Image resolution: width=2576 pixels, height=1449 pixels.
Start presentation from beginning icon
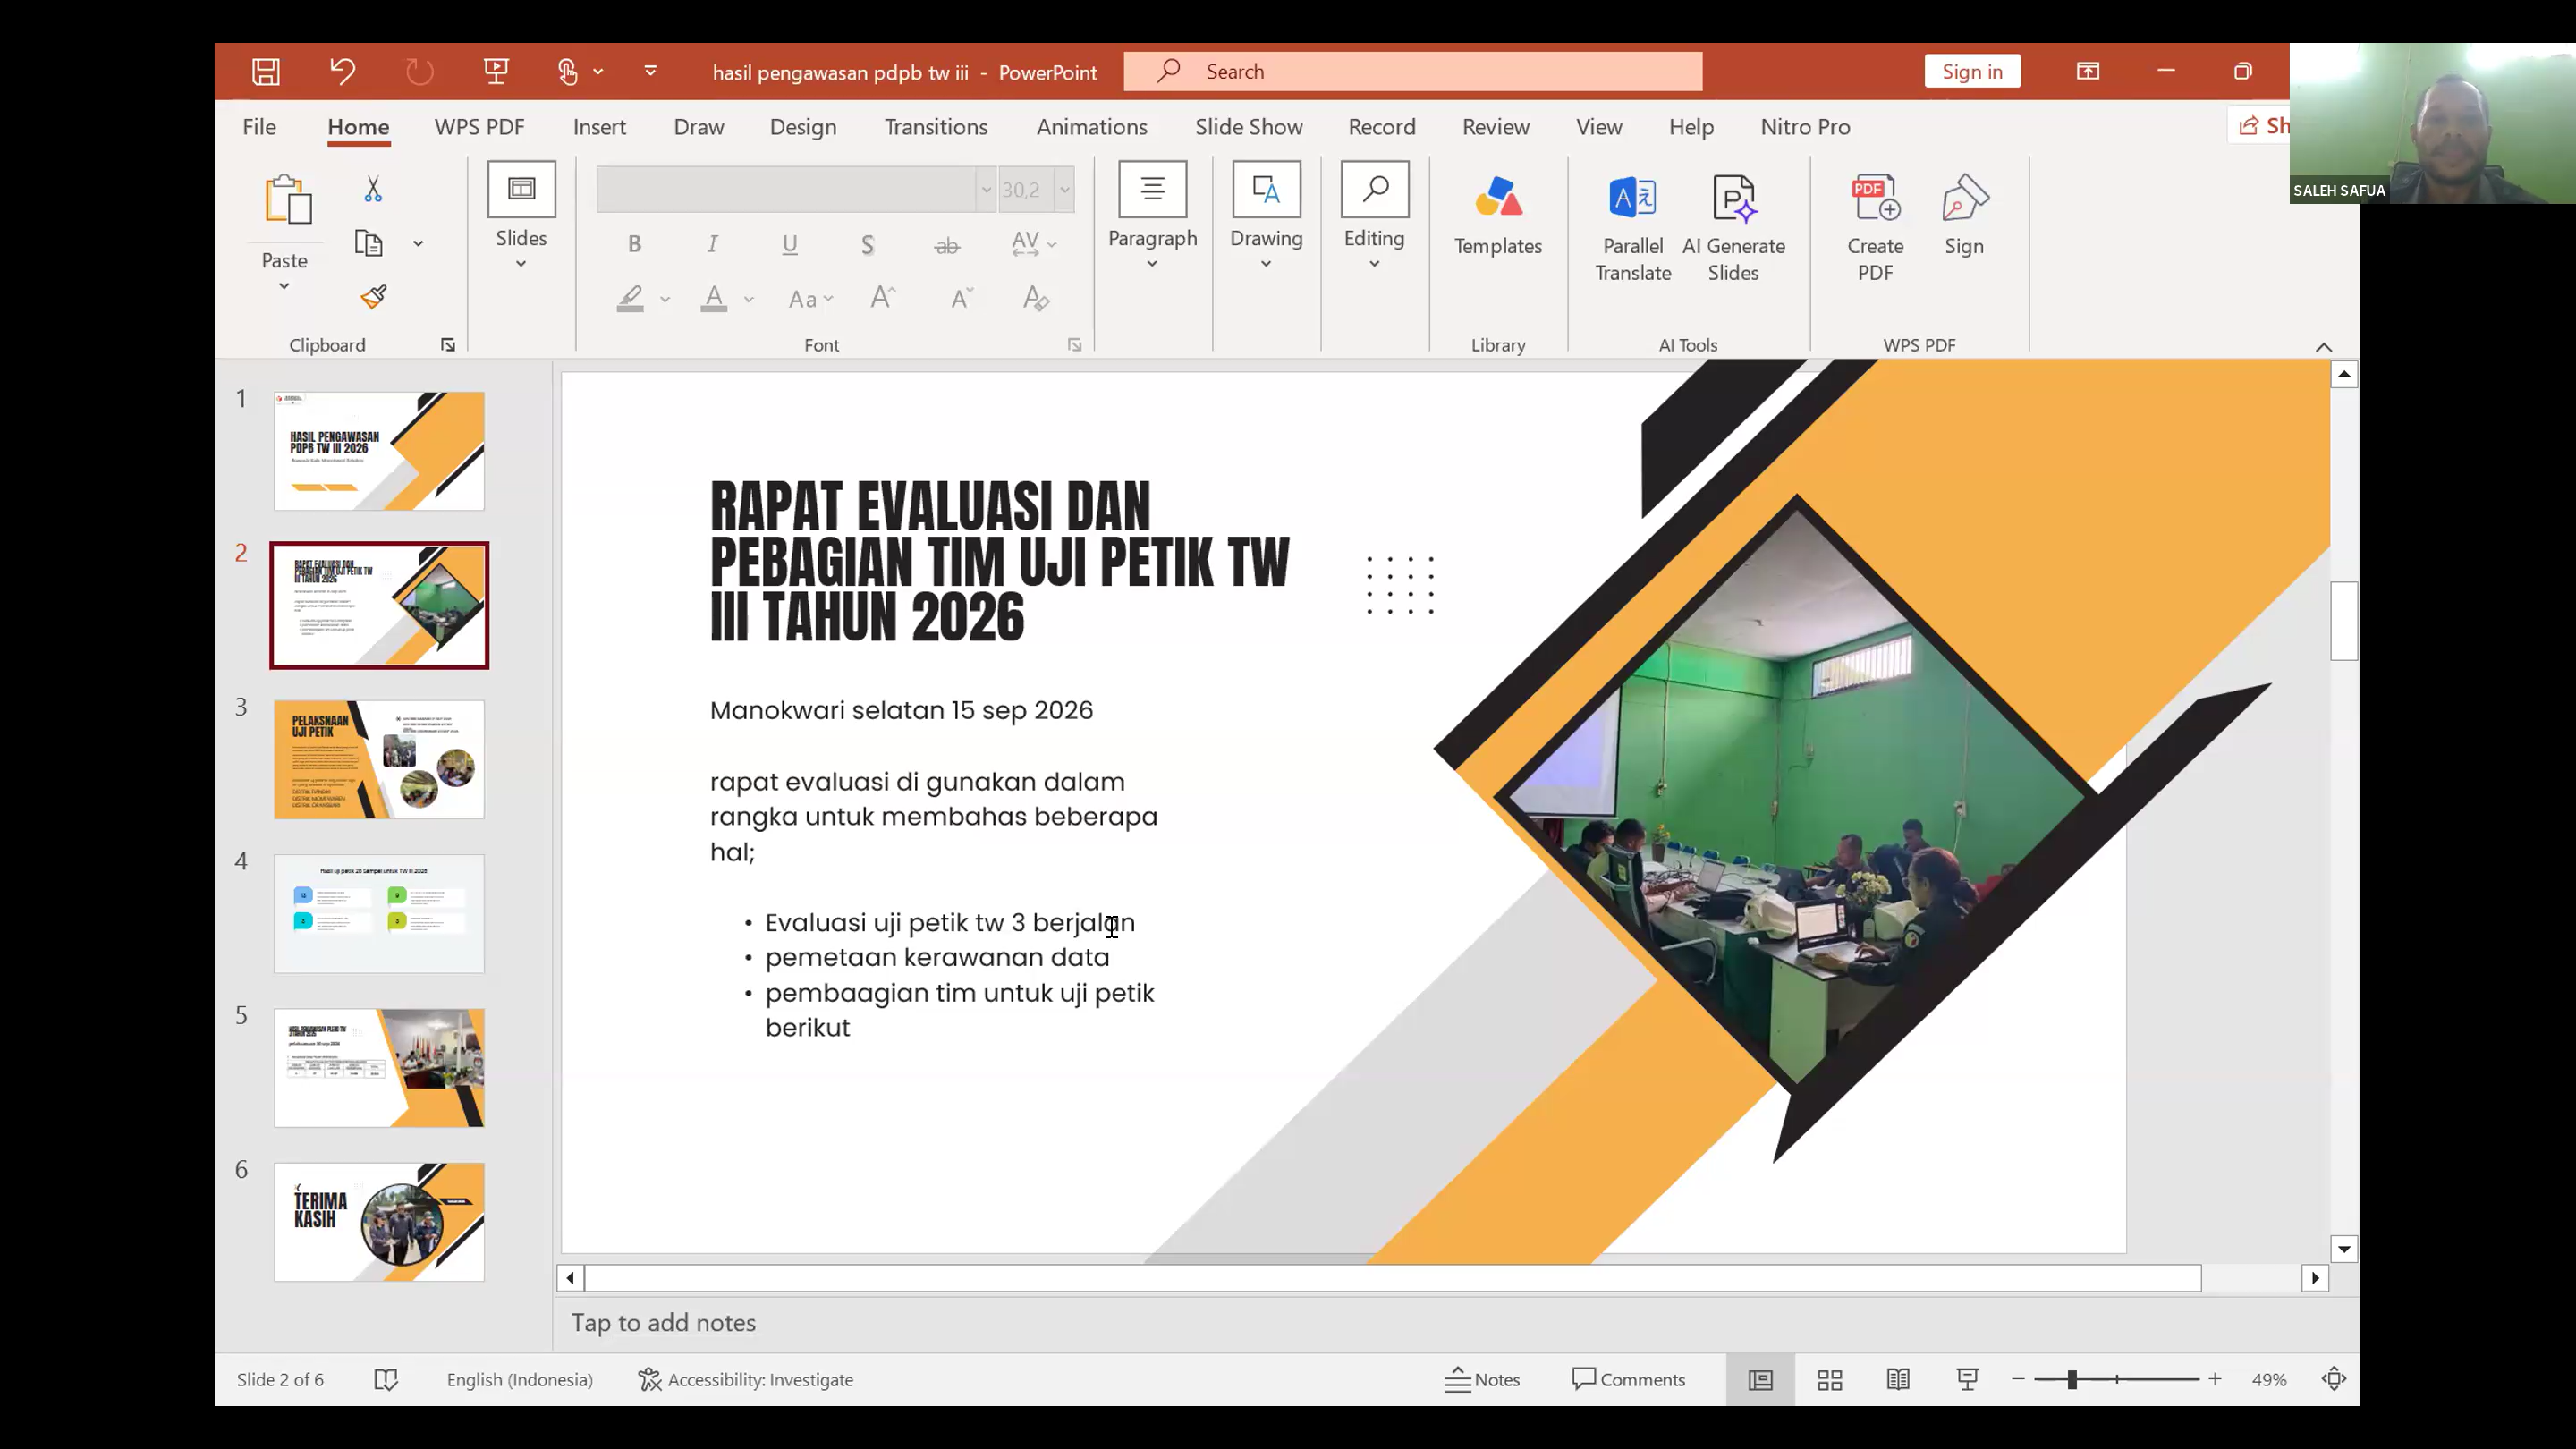click(x=496, y=71)
